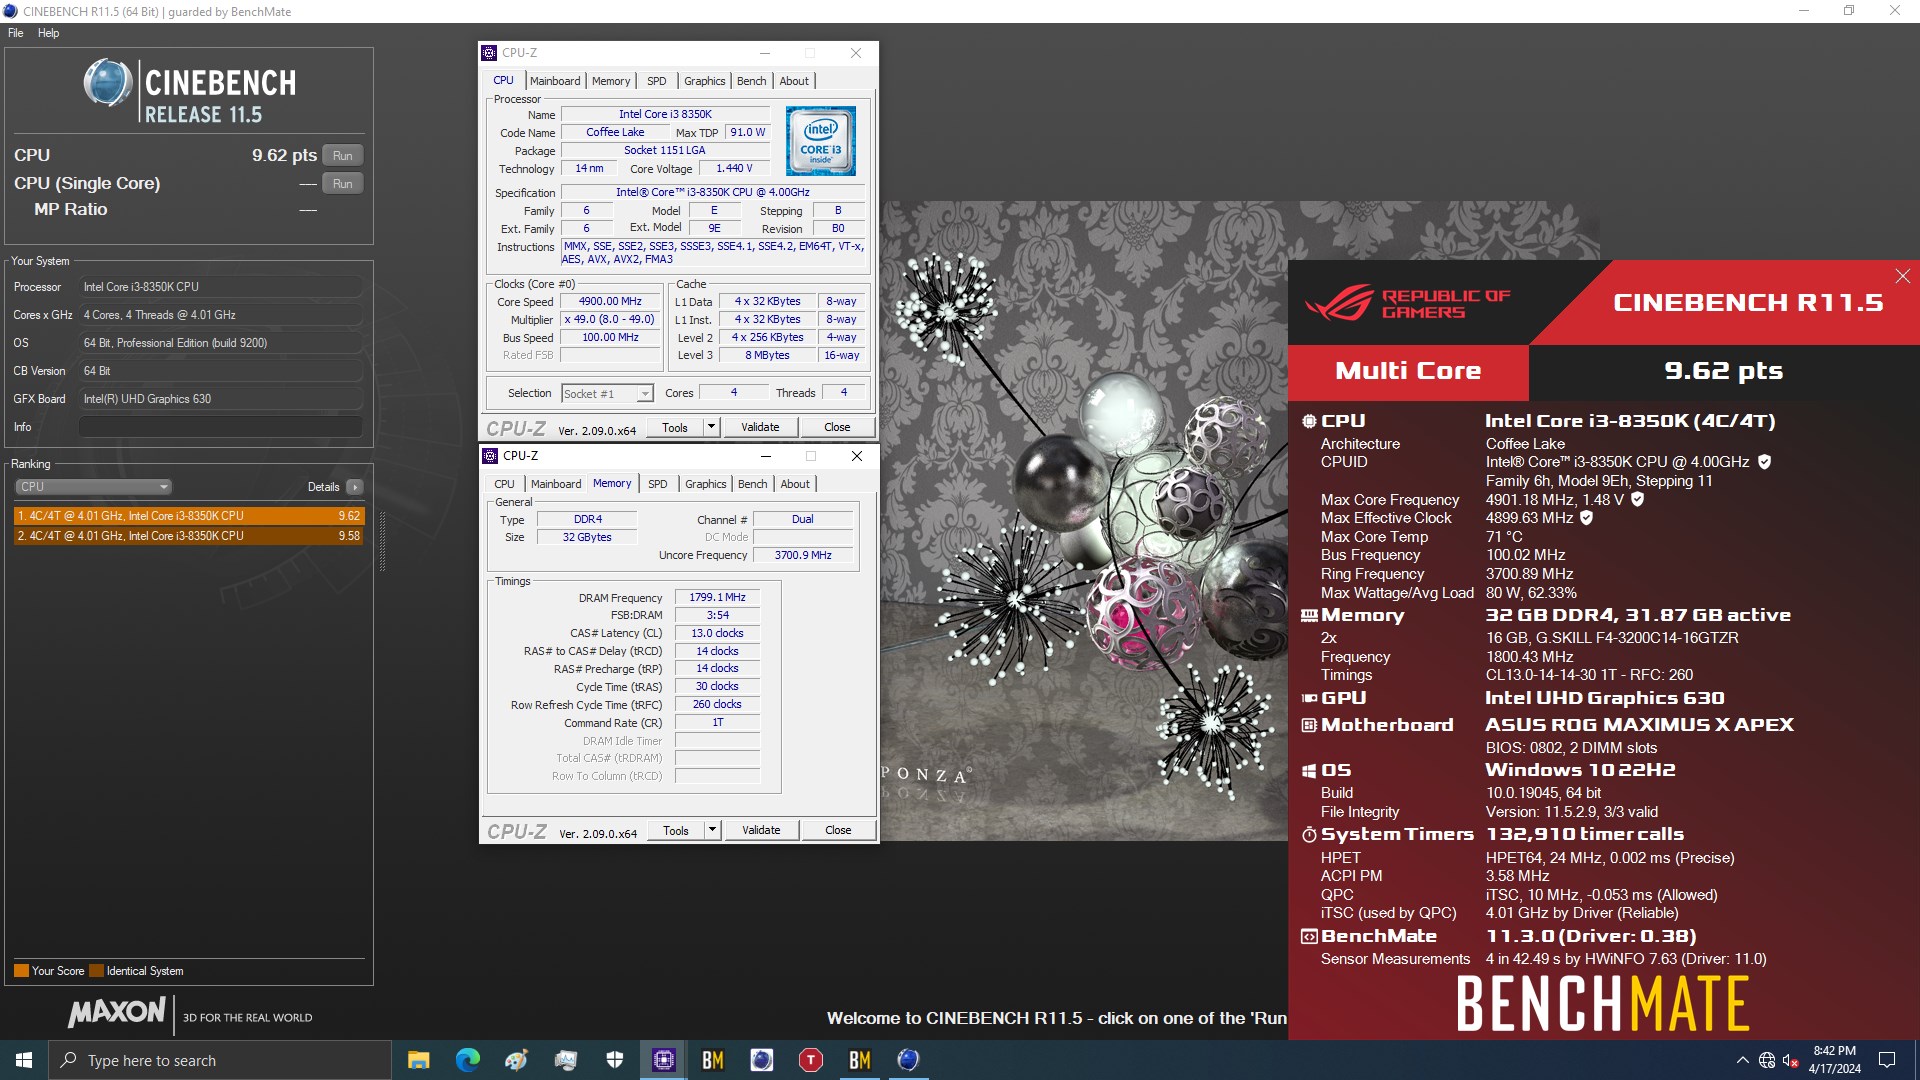
Task: Open Graphics tab in lower CPU-Z window
Action: click(706, 484)
